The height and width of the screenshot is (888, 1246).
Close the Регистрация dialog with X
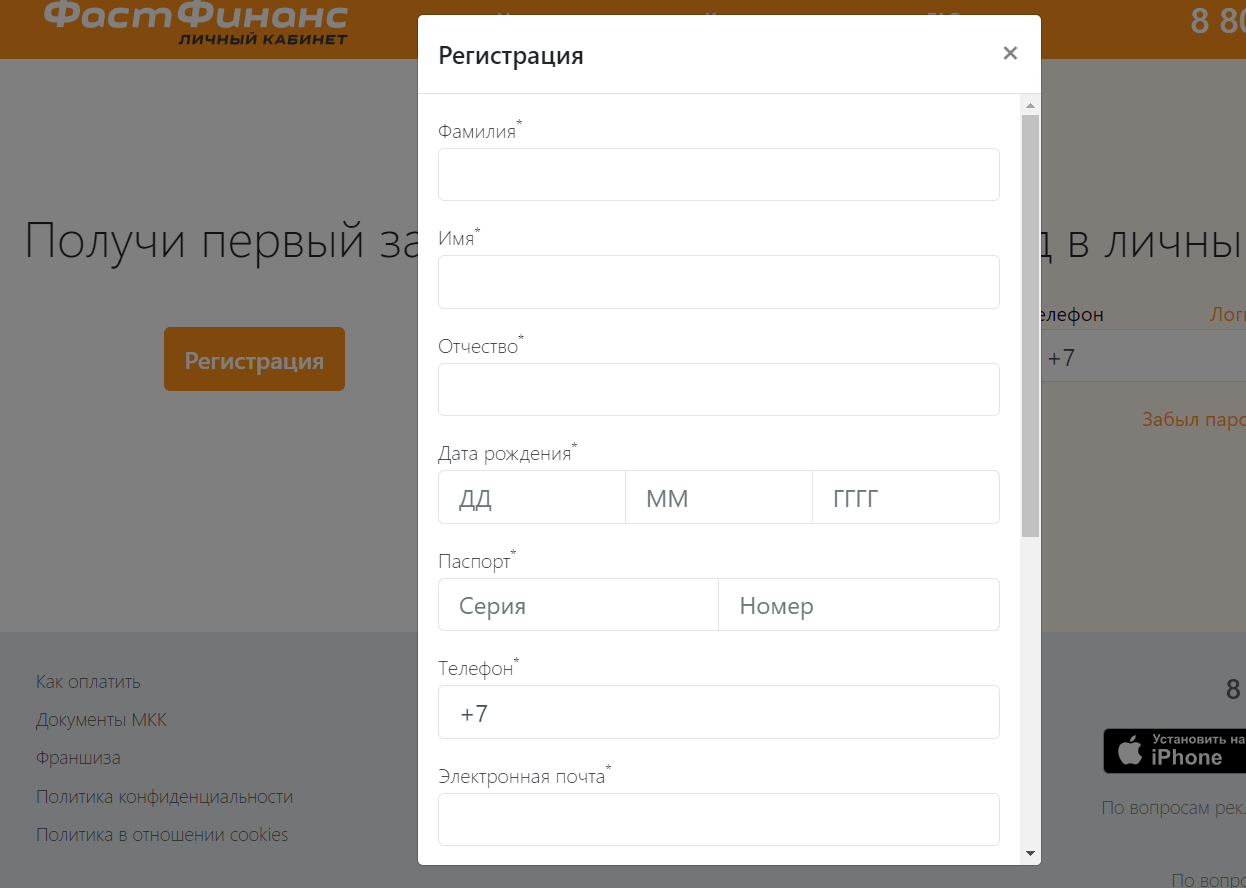[x=1010, y=53]
